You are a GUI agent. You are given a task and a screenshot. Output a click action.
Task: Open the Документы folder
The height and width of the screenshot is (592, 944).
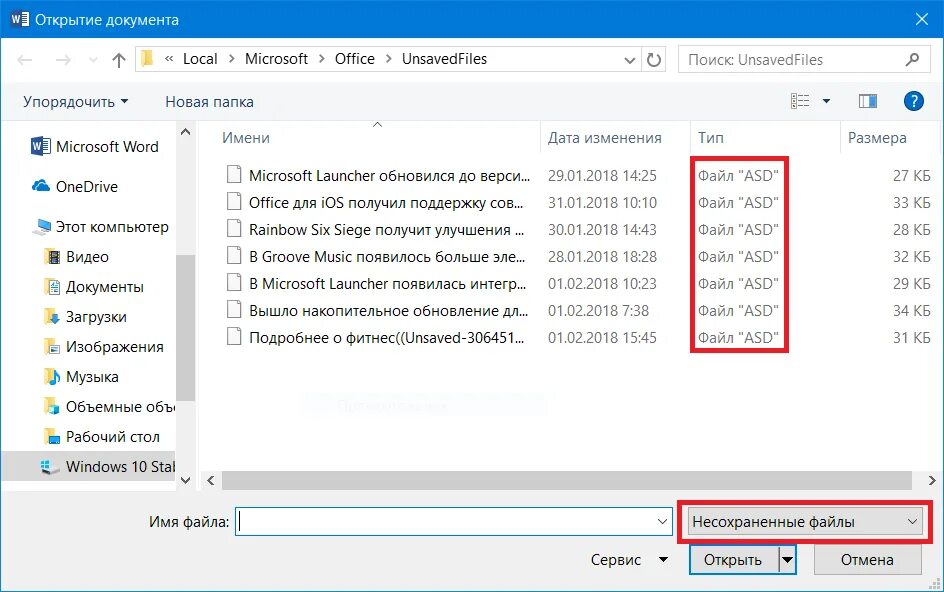(95, 287)
